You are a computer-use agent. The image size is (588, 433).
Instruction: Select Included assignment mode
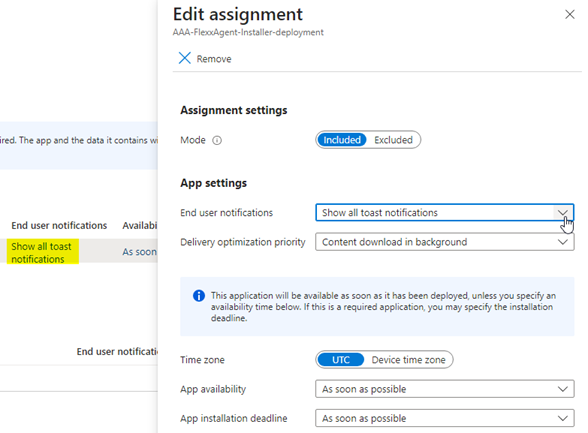pyautogui.click(x=342, y=140)
